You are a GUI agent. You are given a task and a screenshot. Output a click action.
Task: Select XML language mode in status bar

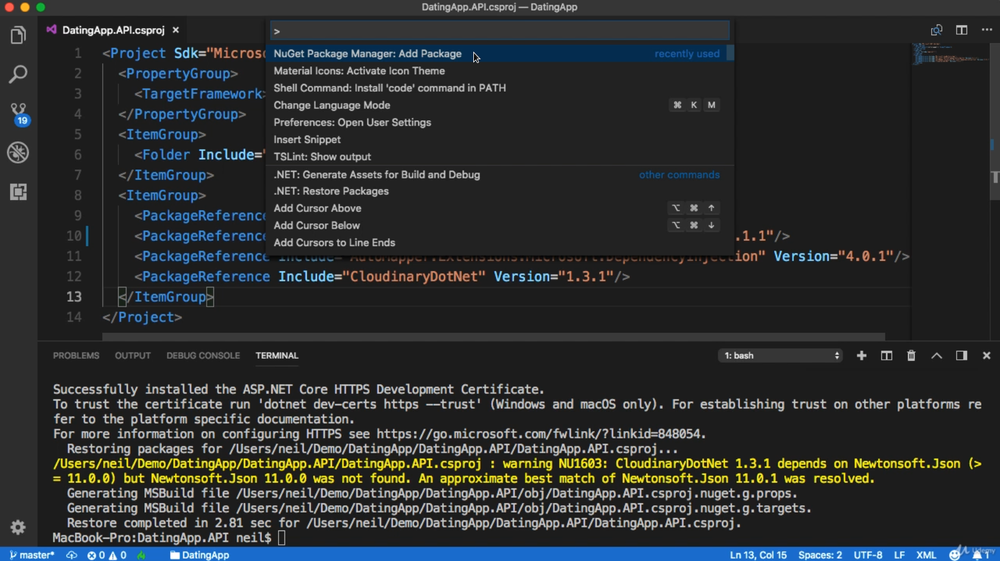(x=925, y=554)
